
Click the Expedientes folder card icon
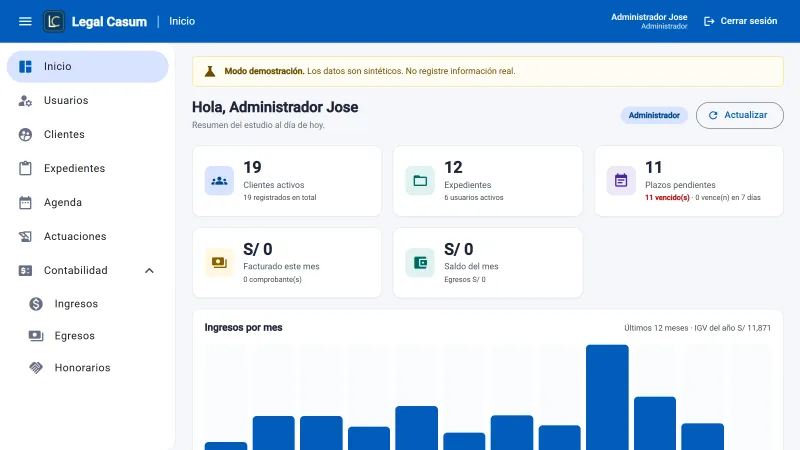point(420,181)
